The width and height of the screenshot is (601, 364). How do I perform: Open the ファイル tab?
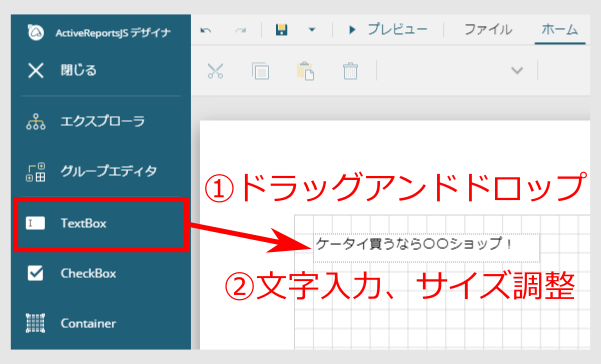[488, 30]
